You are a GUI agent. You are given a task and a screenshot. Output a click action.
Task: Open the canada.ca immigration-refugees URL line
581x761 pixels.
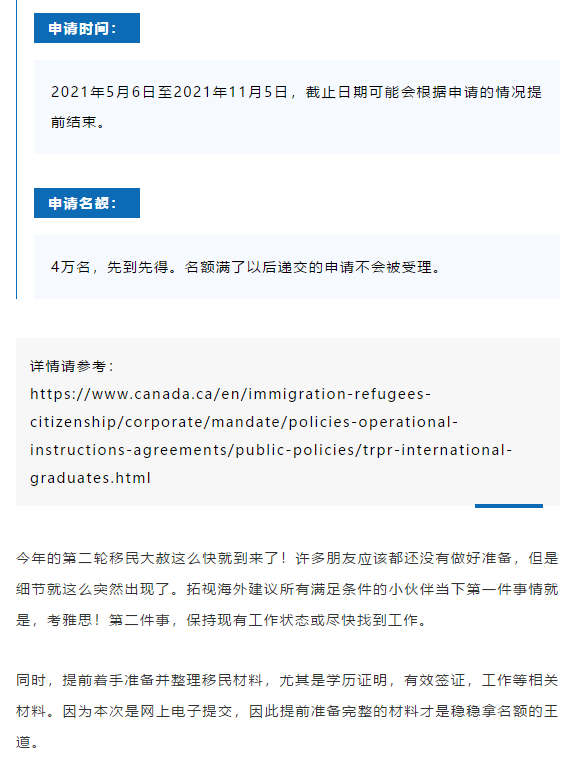click(x=231, y=394)
